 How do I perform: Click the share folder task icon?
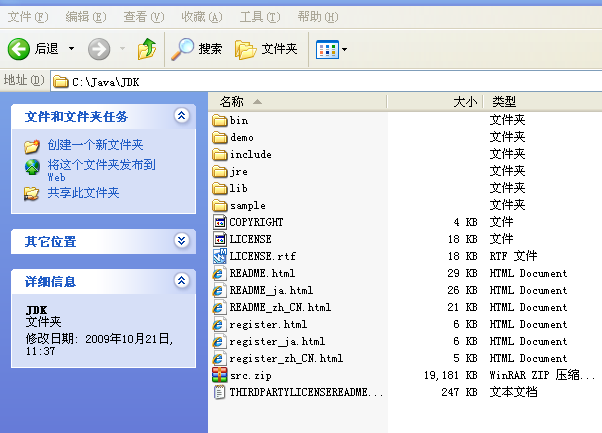tap(31, 193)
